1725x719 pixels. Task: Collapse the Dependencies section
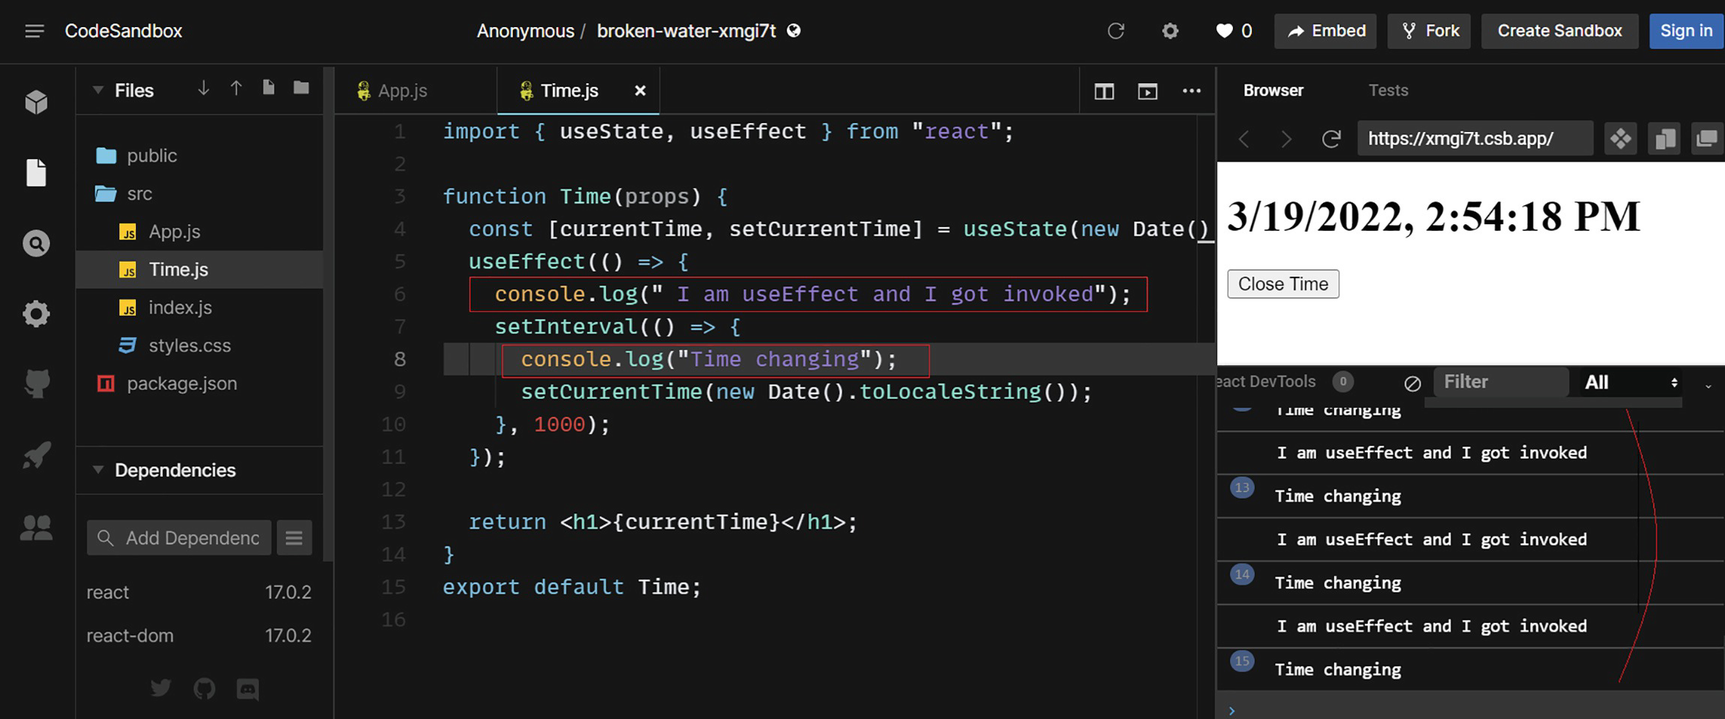point(98,470)
